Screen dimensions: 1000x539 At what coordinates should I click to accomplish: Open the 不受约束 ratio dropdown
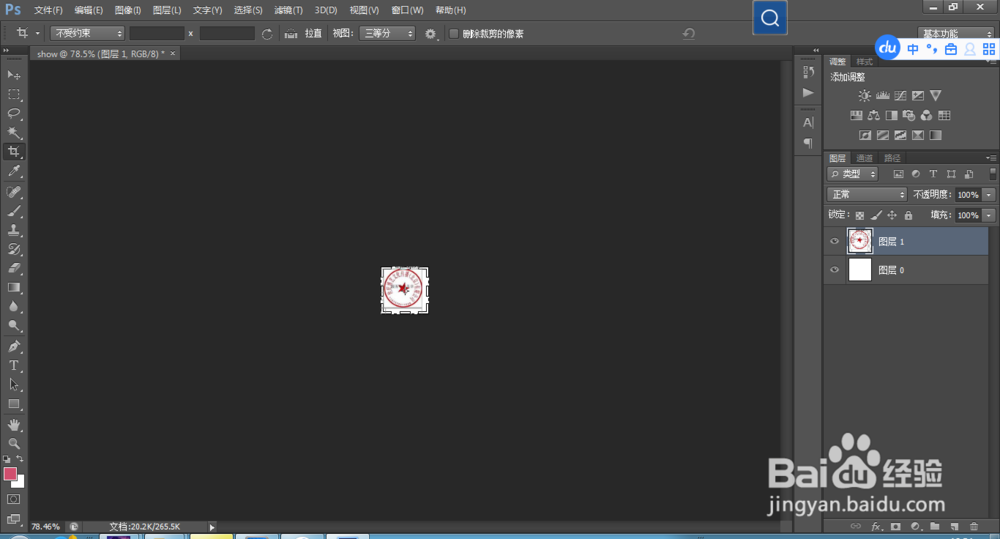click(x=87, y=33)
